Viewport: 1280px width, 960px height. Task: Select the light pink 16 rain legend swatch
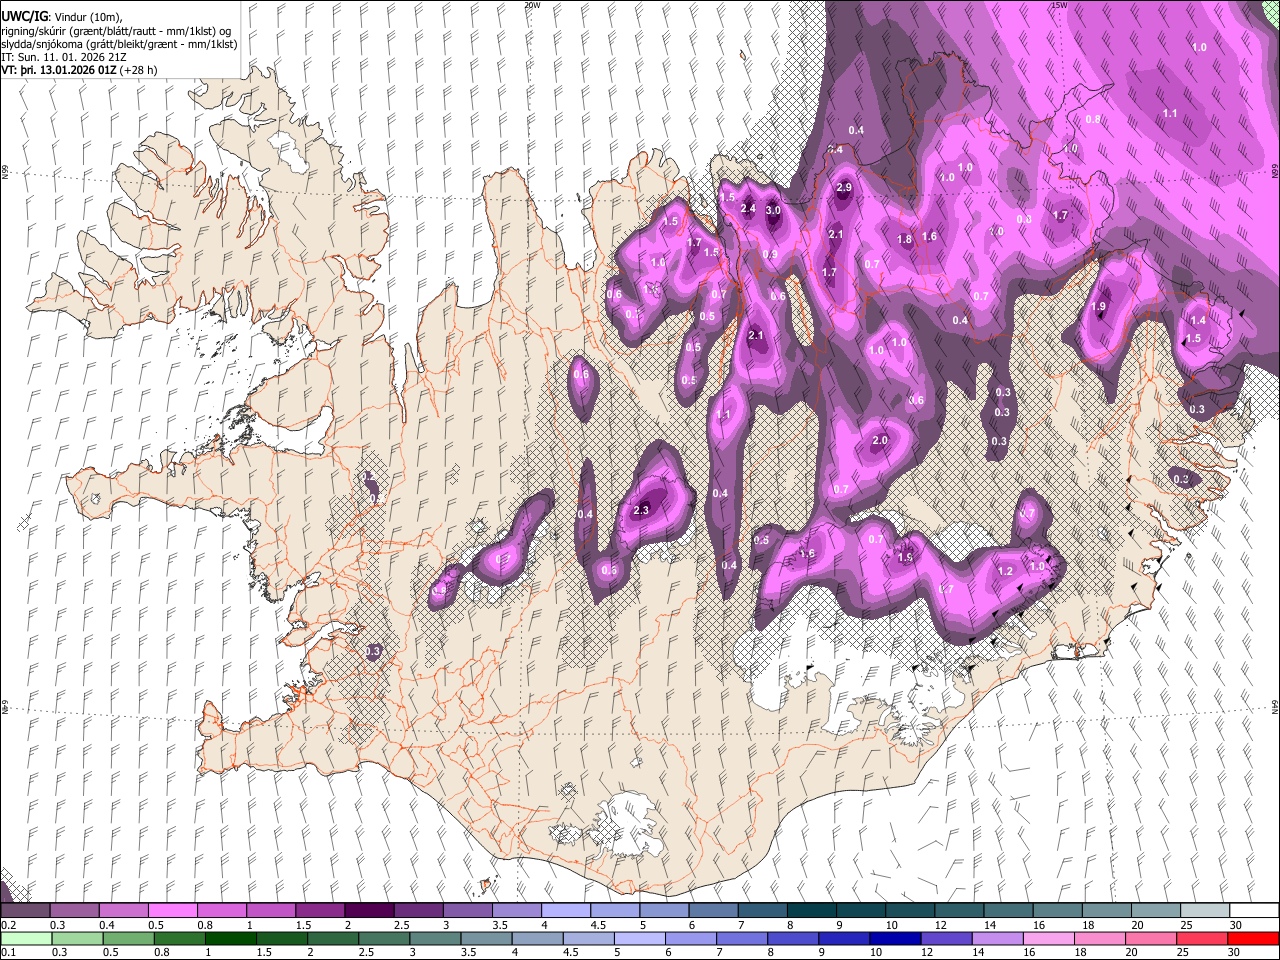[1048, 938]
